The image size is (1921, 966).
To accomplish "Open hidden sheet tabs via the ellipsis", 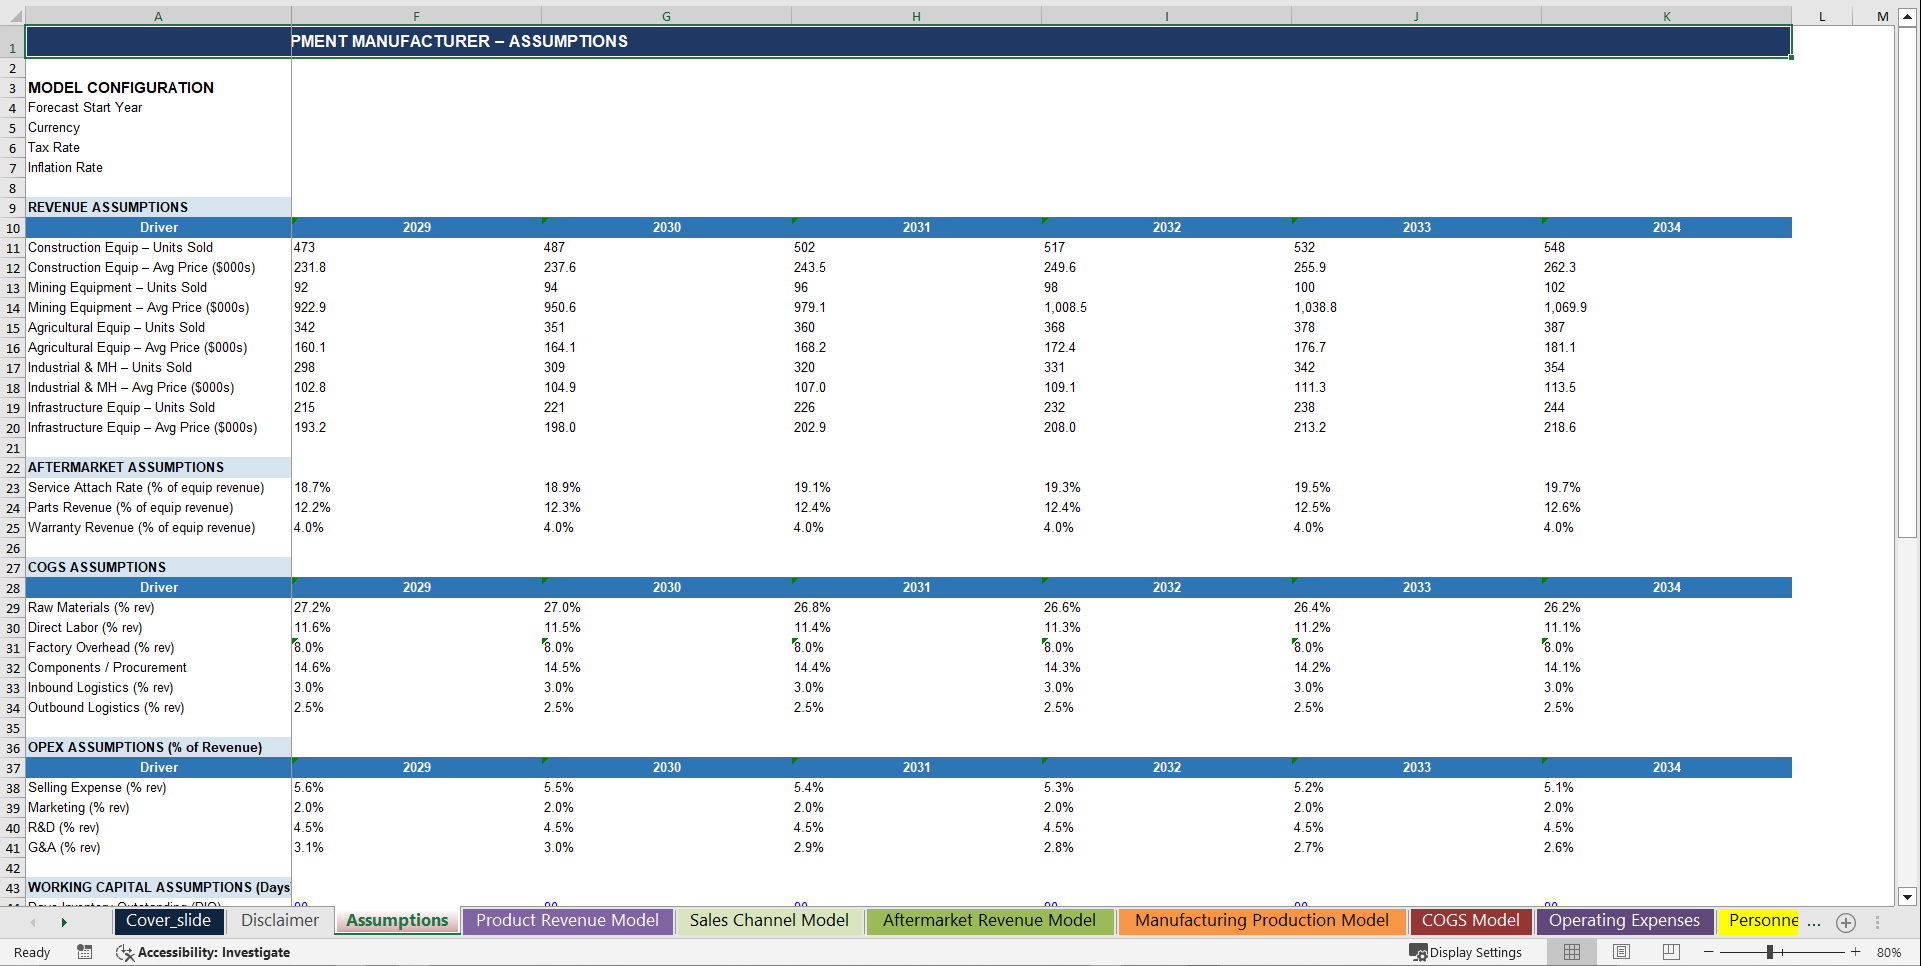I will (1816, 922).
